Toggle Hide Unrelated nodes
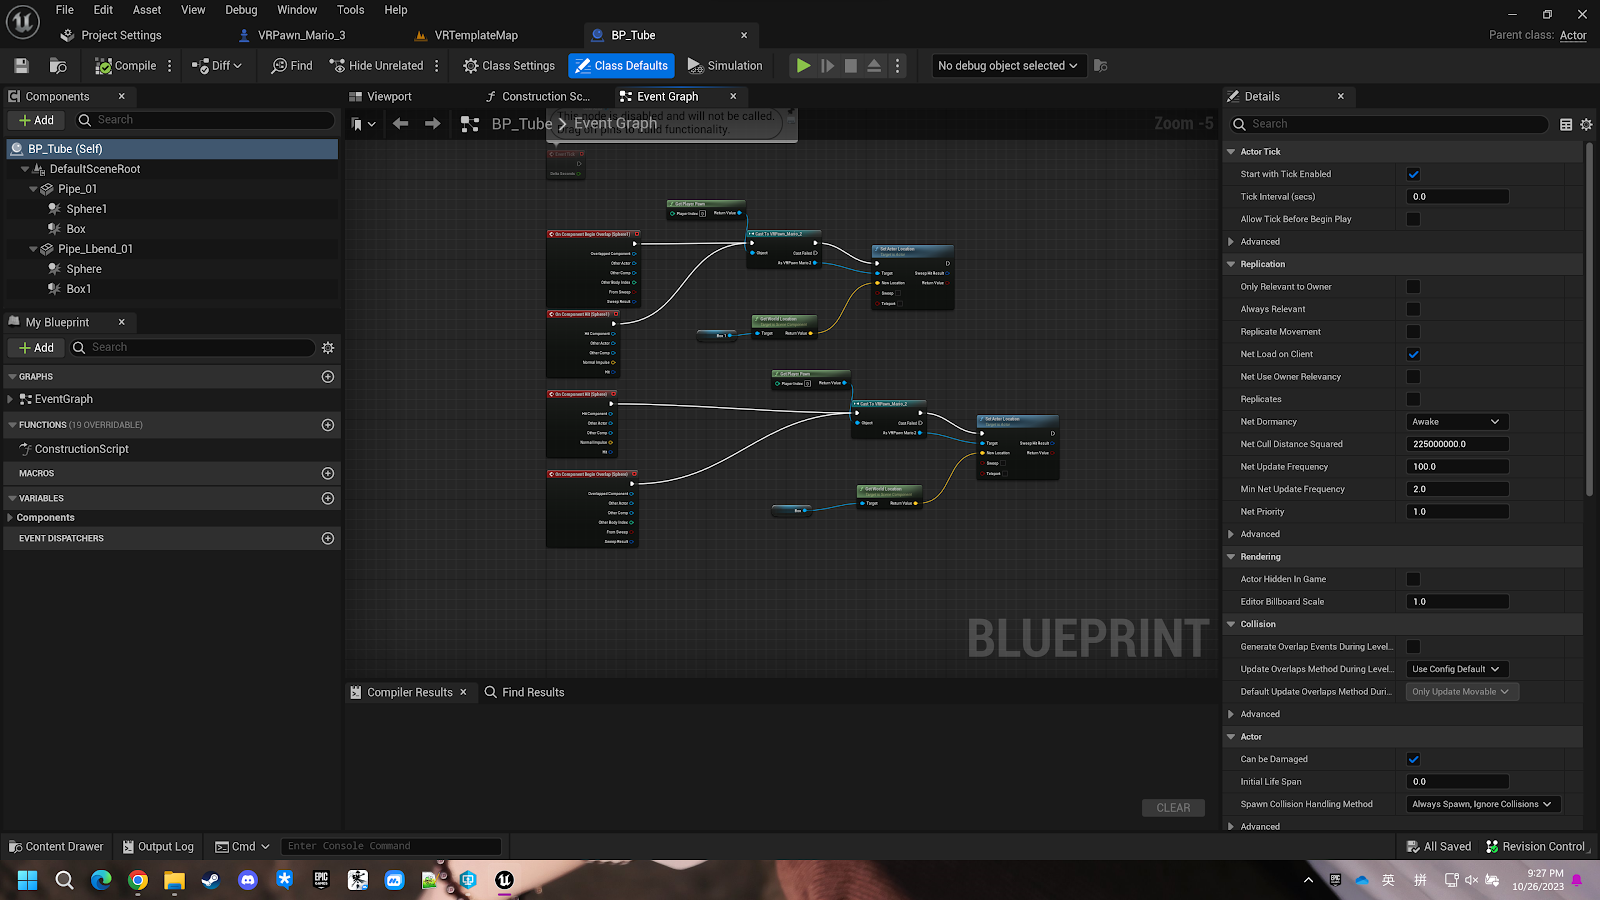Image resolution: width=1600 pixels, height=900 pixels. 377,66
